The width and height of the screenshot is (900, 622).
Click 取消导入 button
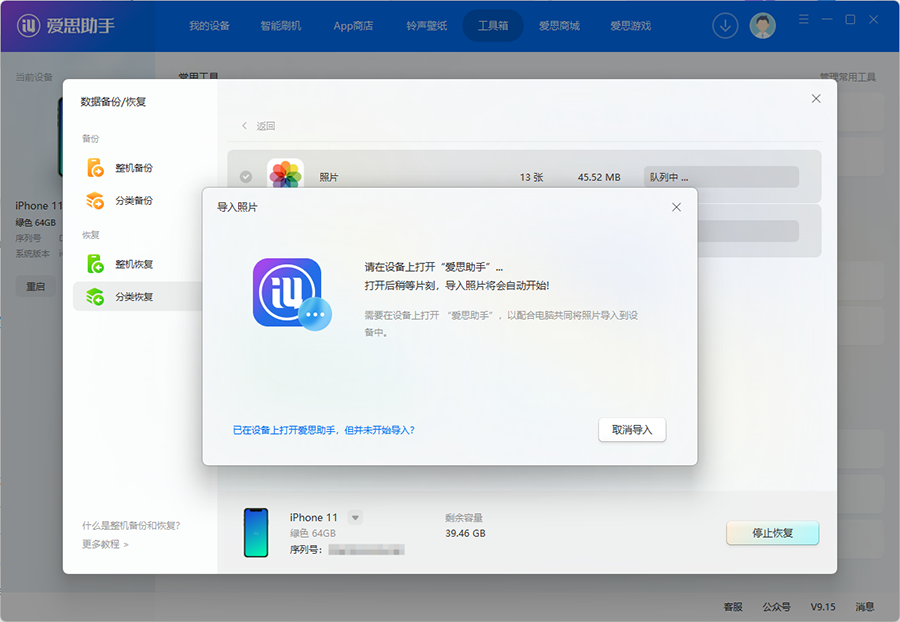point(632,430)
